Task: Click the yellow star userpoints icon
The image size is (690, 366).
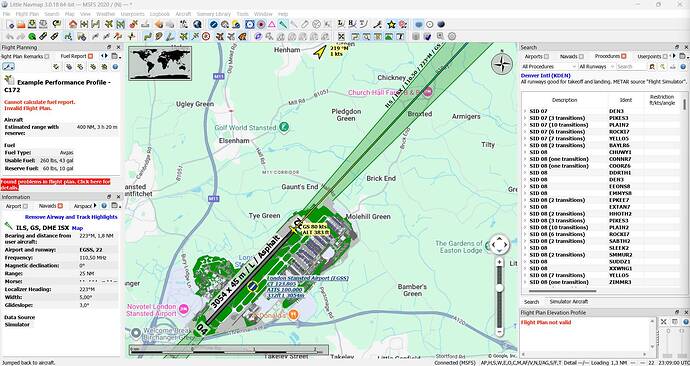Action: tap(391, 24)
